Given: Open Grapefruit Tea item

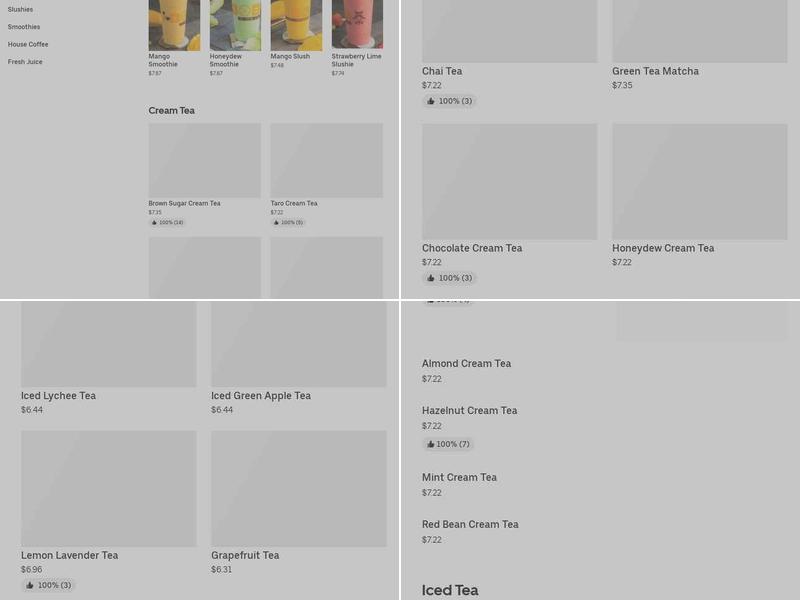Looking at the screenshot, I should 298,503.
